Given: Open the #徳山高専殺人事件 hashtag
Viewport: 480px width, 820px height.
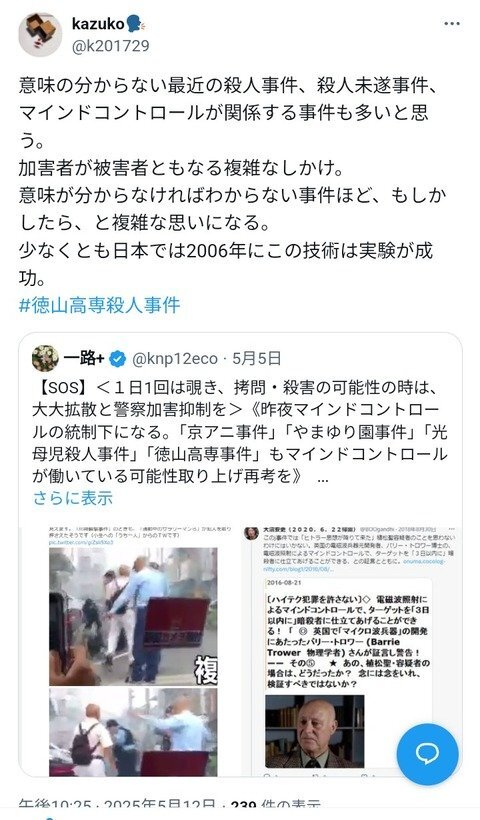Looking at the screenshot, I should point(99,304).
